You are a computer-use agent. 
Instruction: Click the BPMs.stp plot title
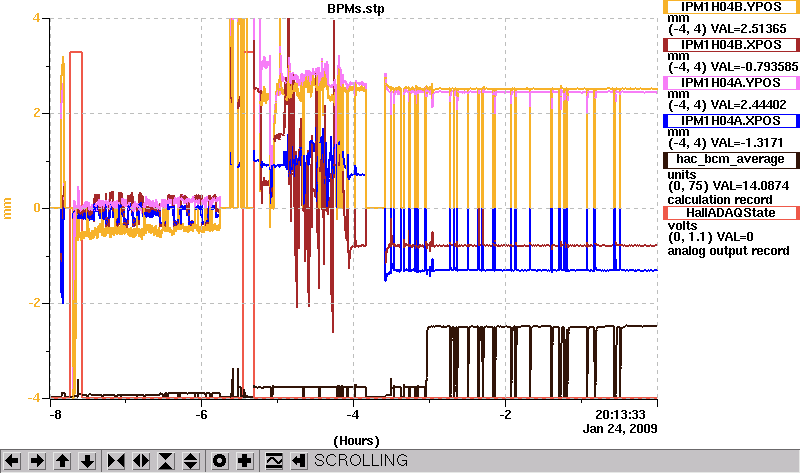point(356,9)
